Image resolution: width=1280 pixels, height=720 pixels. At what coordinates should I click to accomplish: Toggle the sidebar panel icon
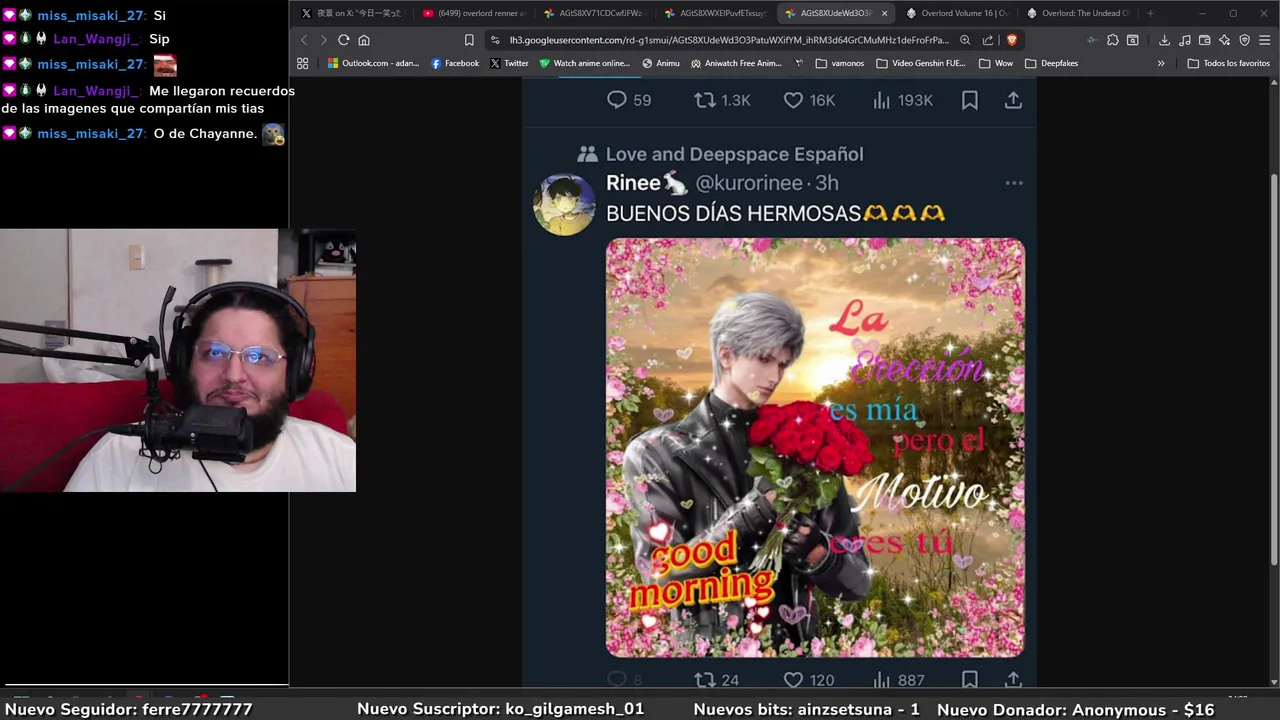(1132, 40)
